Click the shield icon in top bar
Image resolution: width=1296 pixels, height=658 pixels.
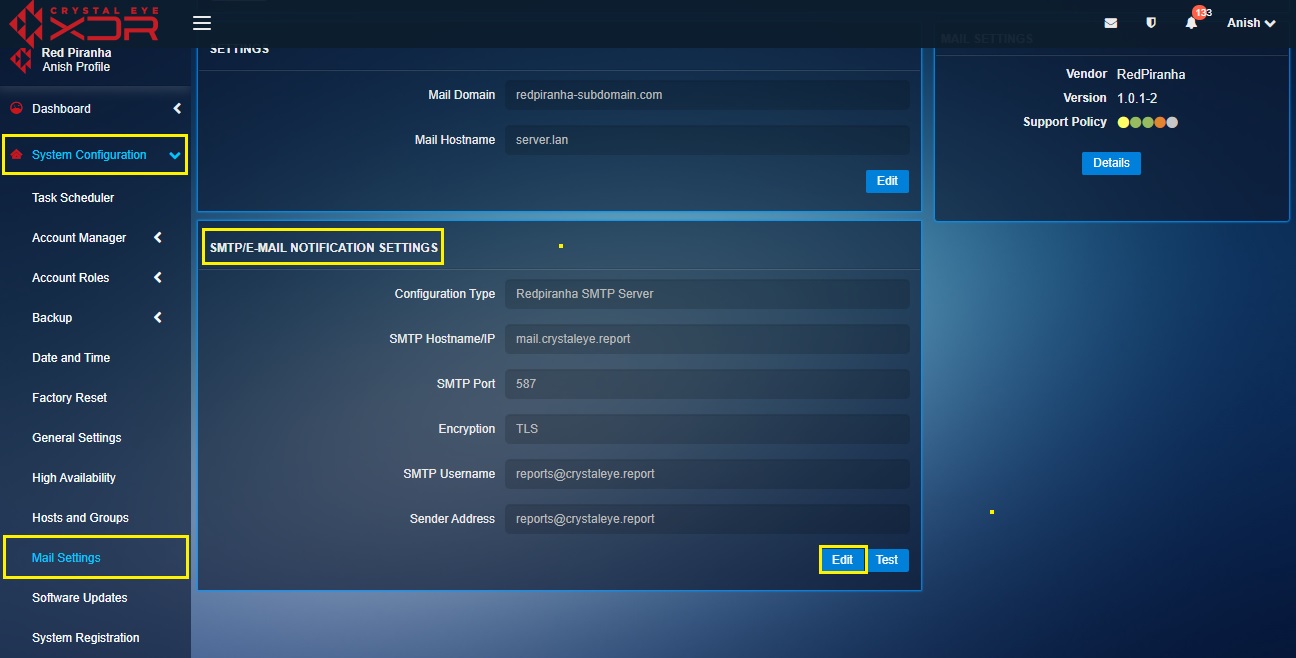tap(1151, 23)
